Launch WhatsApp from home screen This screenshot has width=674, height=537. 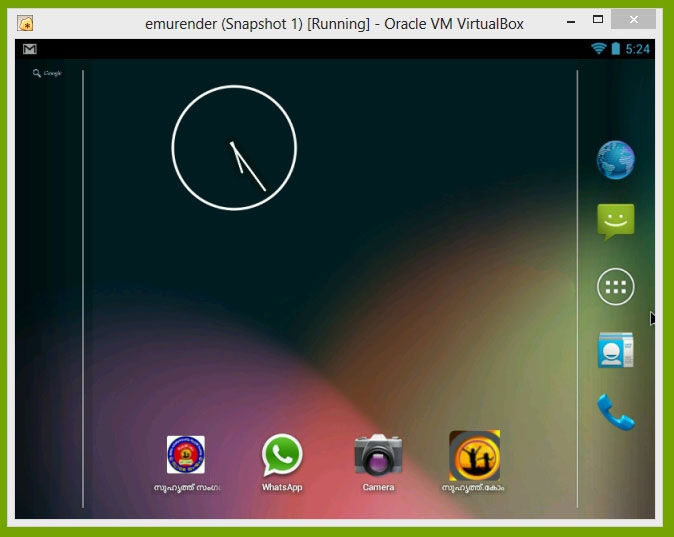point(282,455)
